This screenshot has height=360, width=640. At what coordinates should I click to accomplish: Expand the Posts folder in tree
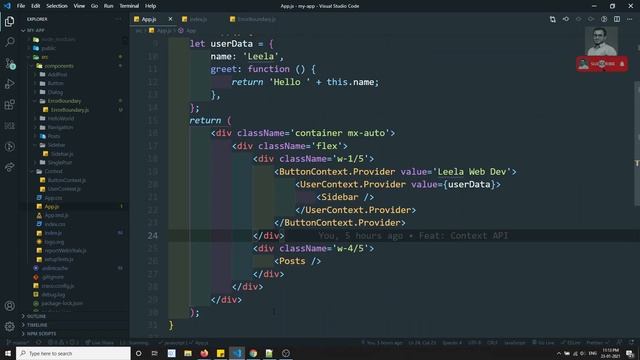pos(54,136)
